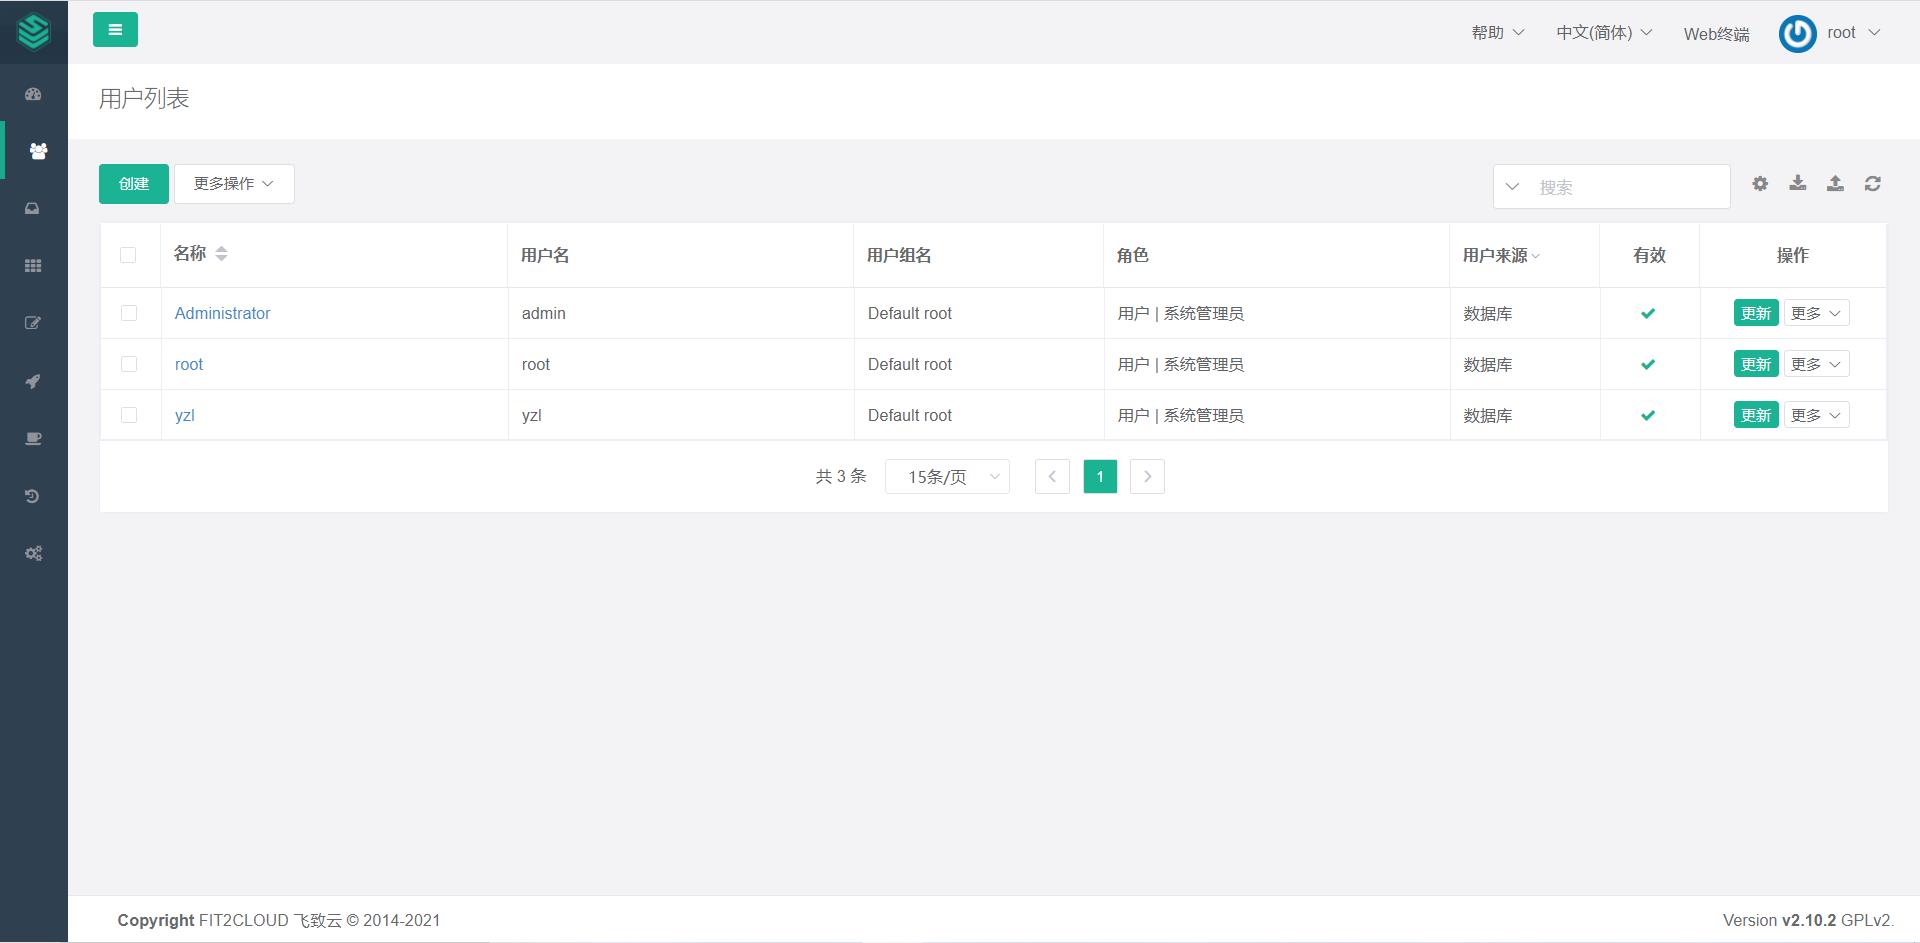Screen dimensions: 1920x943
Task: Go to next page arrow
Action: 1147,476
